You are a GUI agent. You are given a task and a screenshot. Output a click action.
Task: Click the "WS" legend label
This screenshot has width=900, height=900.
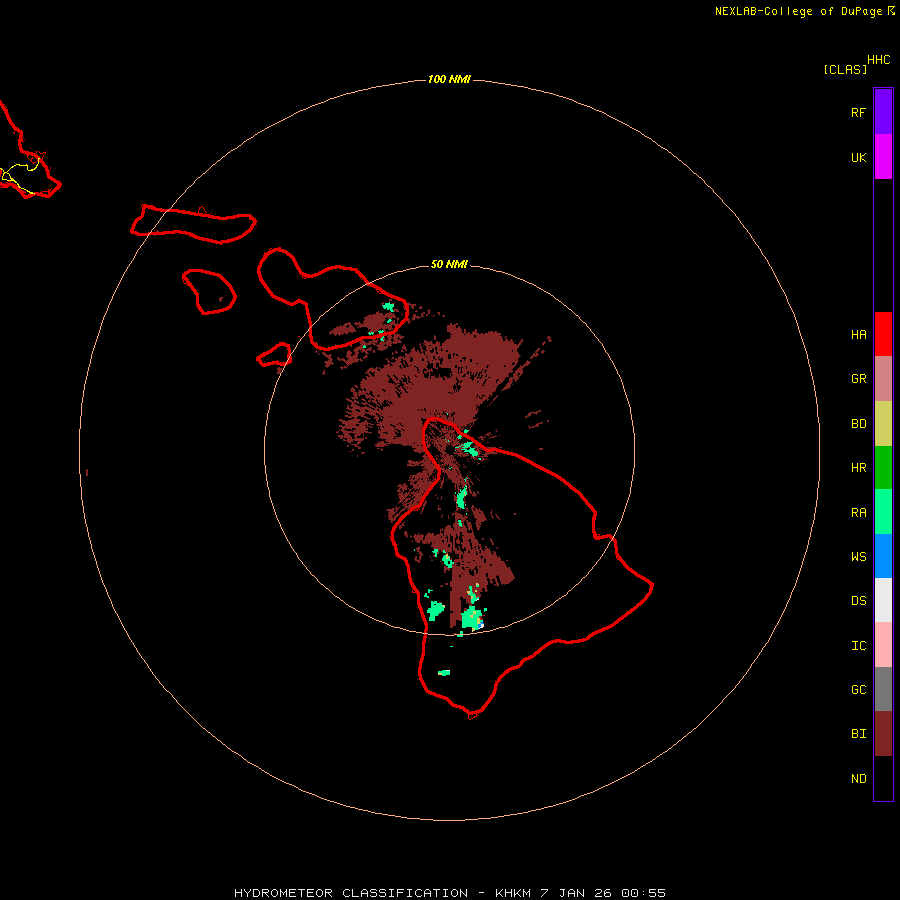coord(858,557)
